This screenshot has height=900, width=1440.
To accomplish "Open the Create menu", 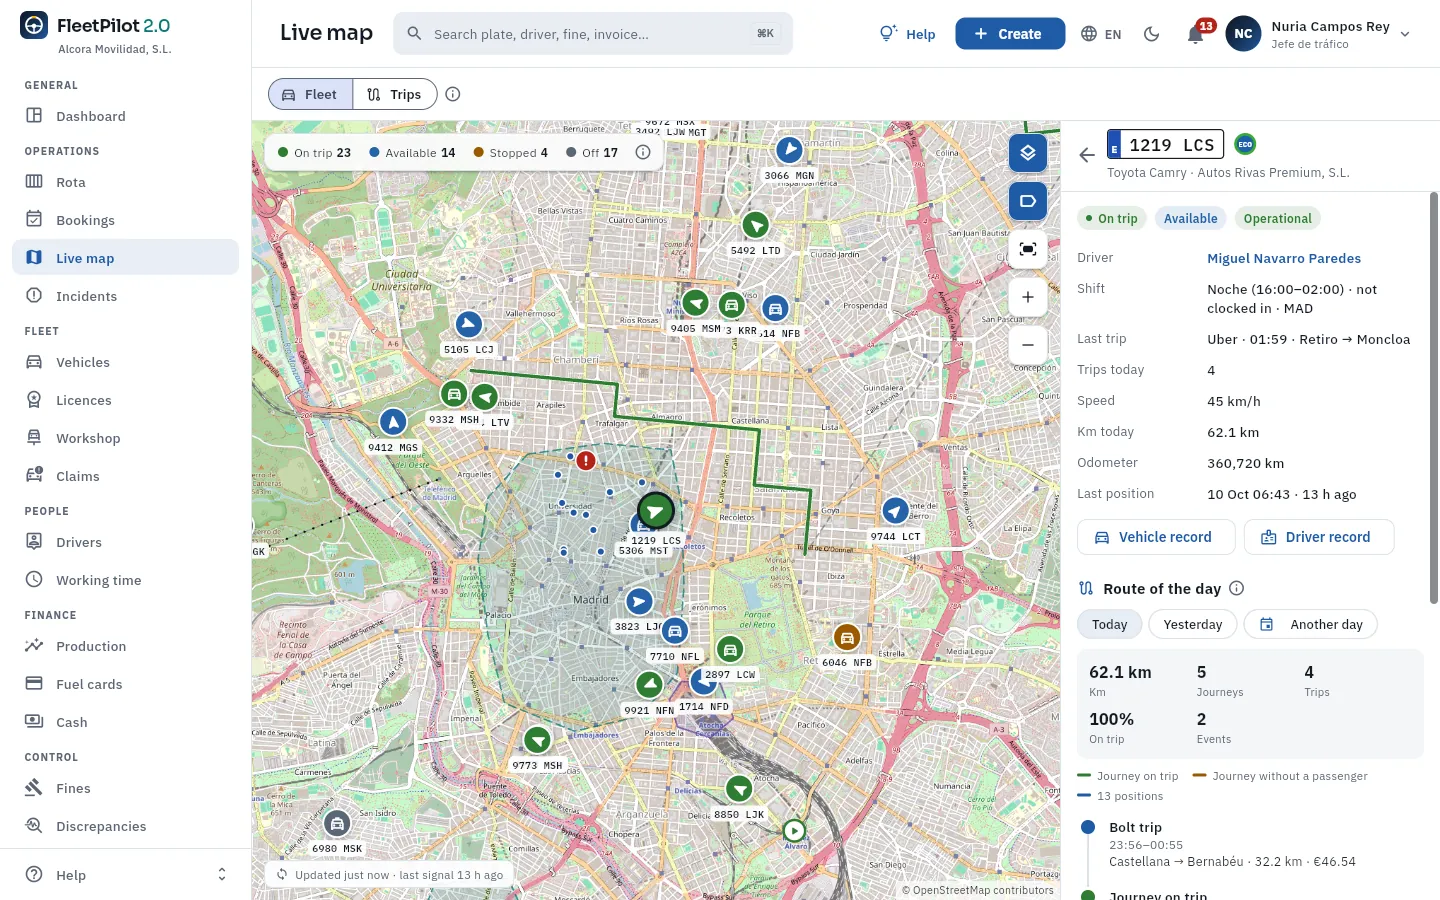I will 1010,34.
